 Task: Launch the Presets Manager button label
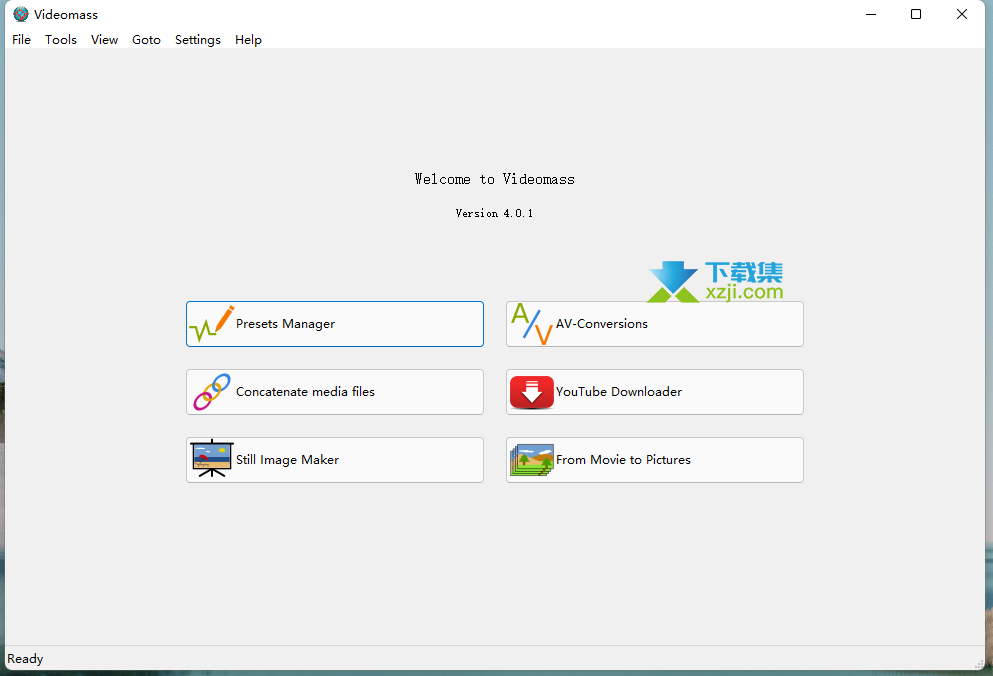(x=286, y=324)
